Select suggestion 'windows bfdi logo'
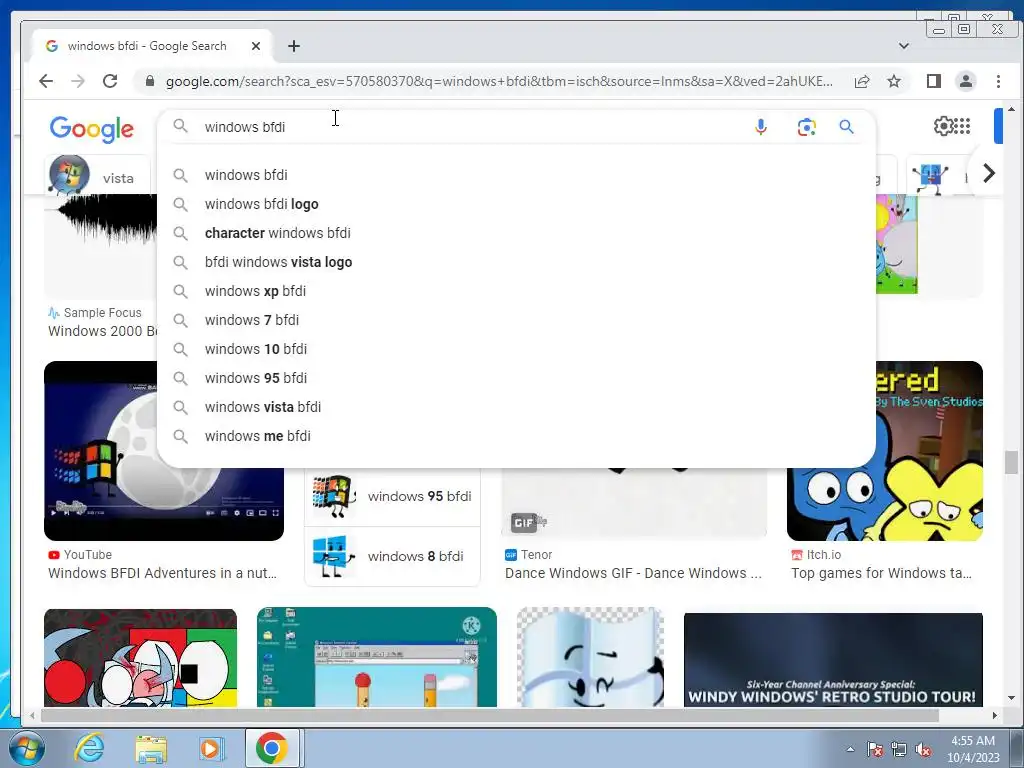 click(x=516, y=204)
